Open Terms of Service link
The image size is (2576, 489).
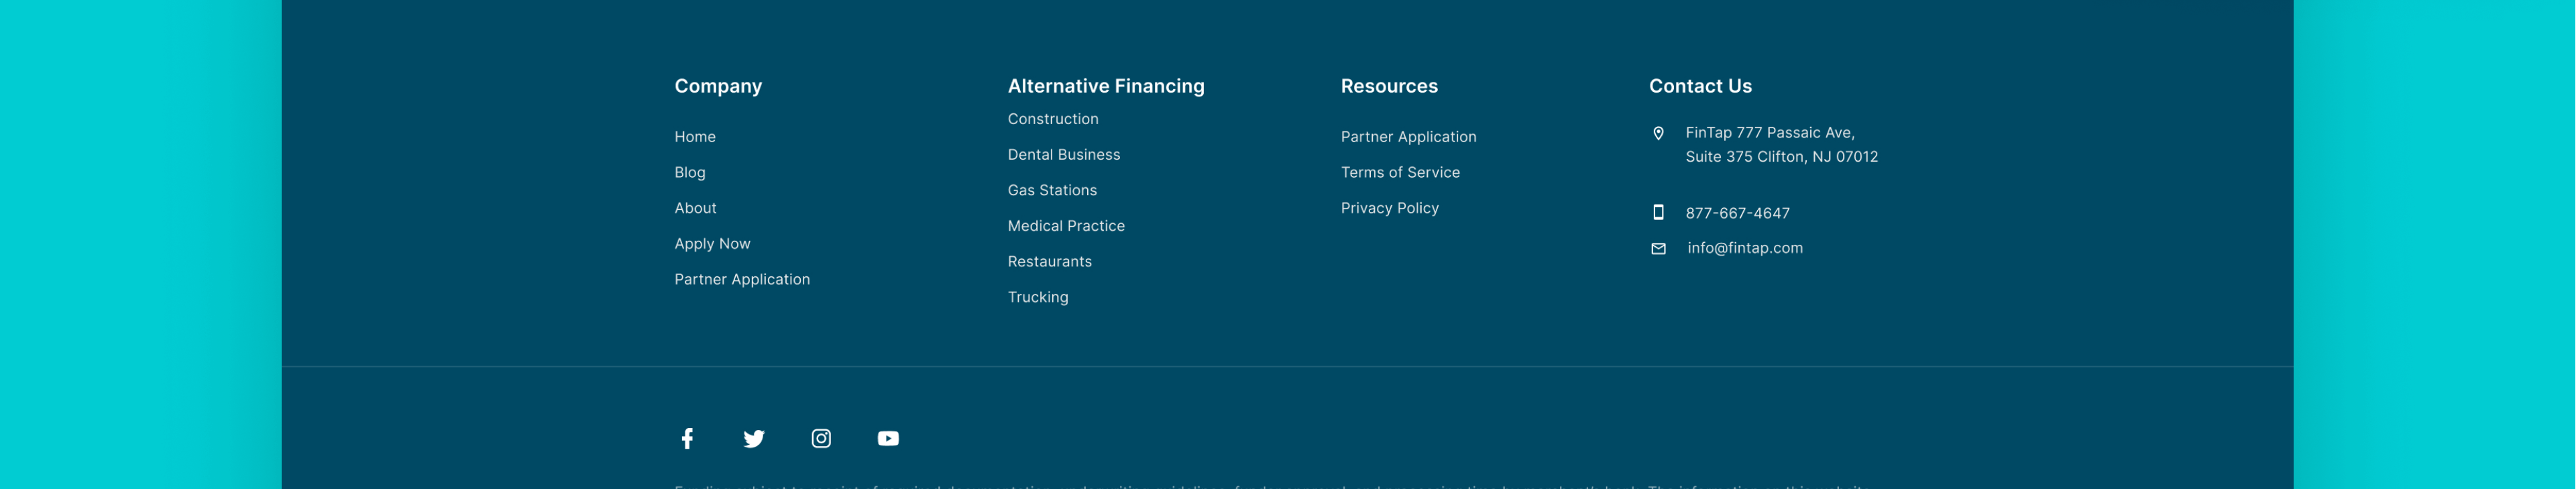click(1400, 172)
